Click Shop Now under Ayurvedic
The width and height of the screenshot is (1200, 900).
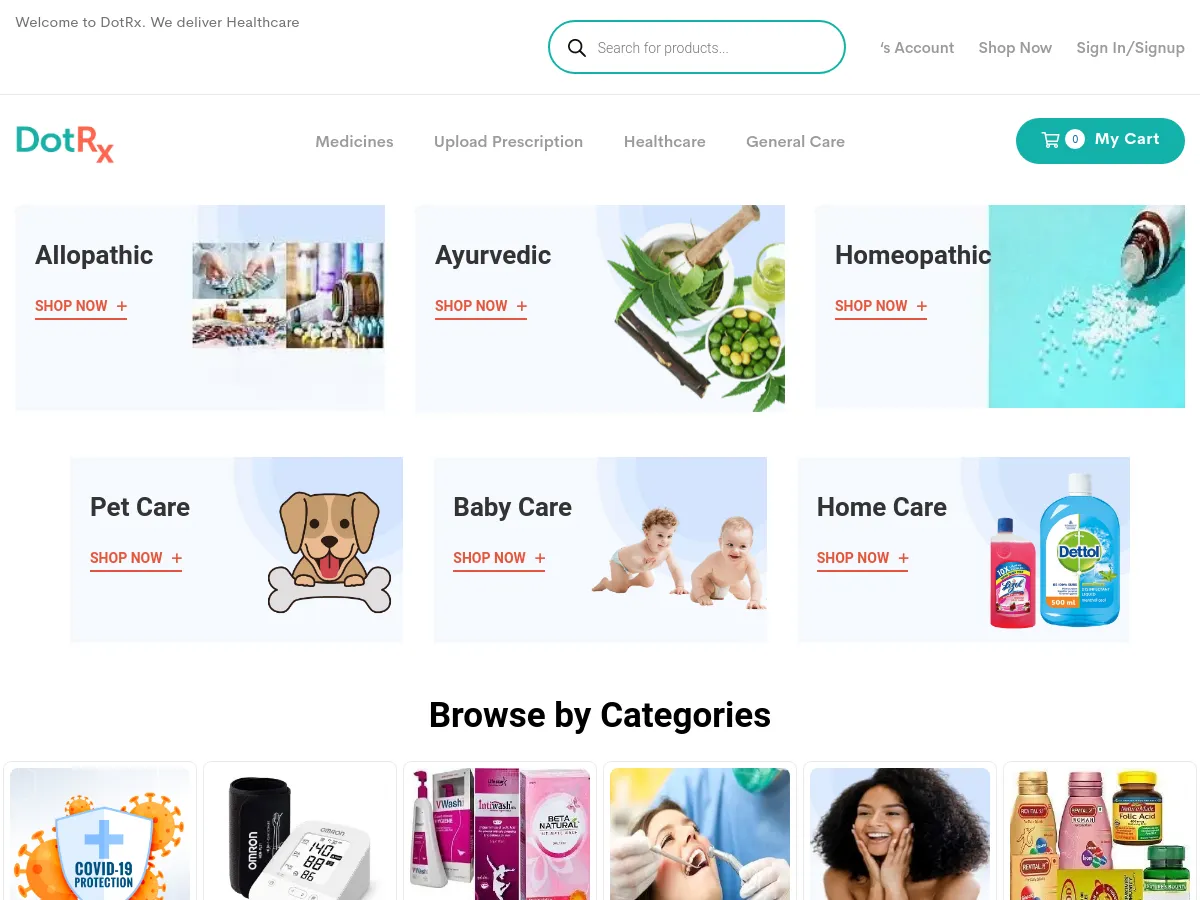481,307
